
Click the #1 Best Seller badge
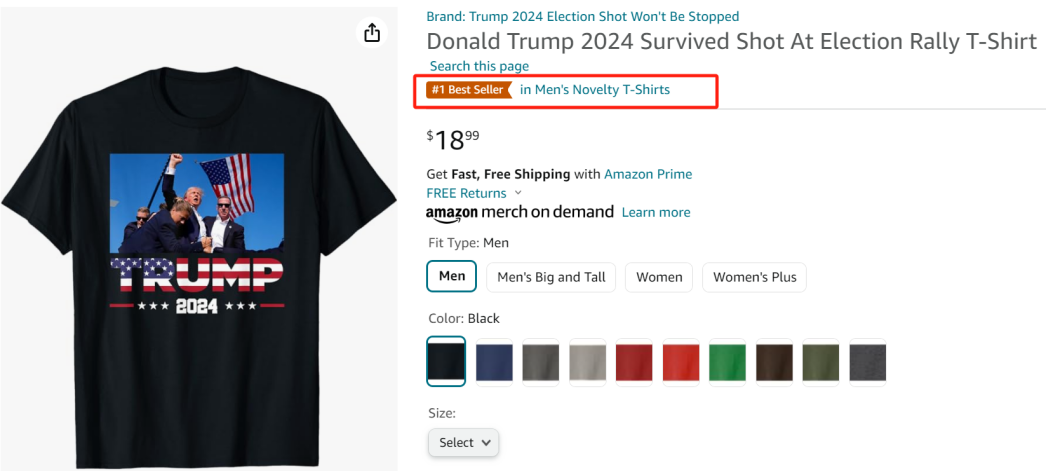[468, 90]
